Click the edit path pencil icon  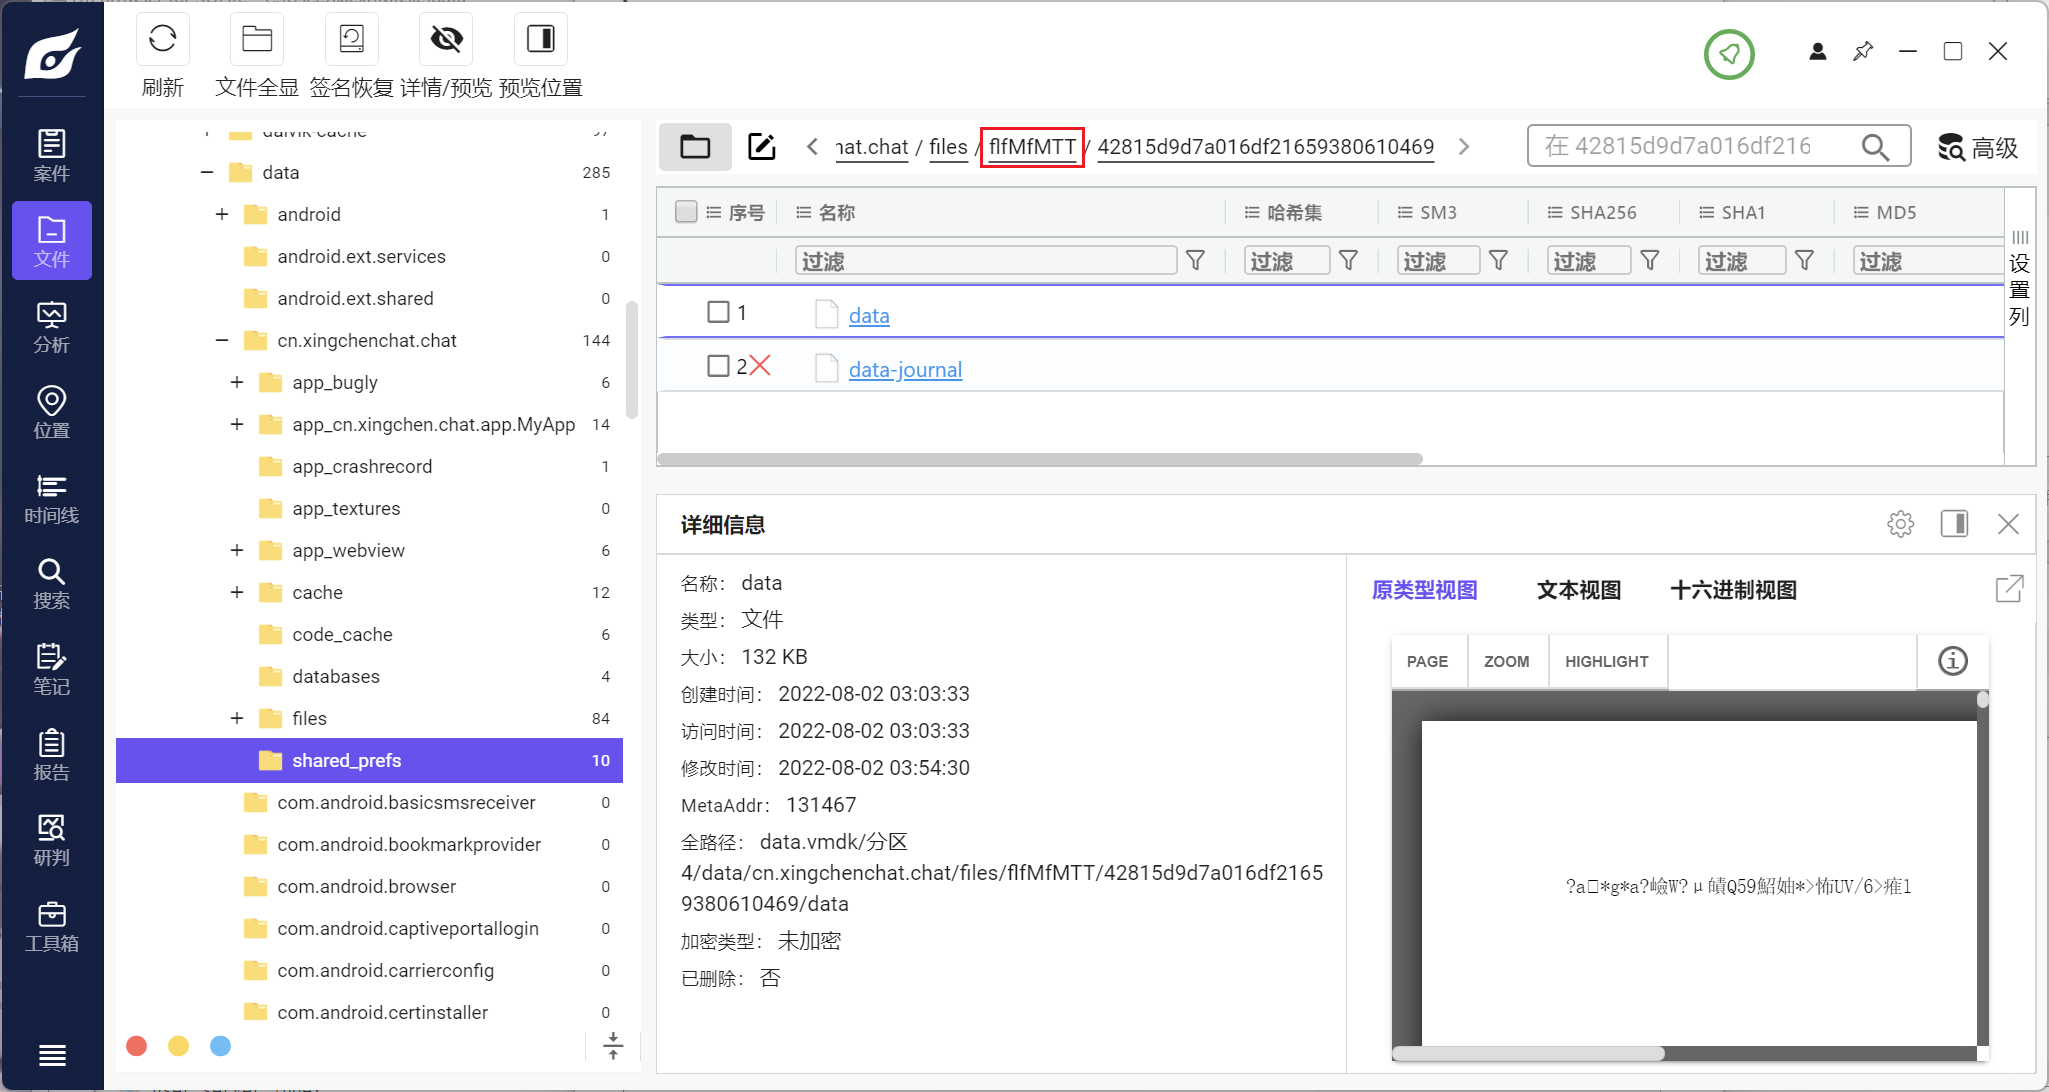pos(762,147)
